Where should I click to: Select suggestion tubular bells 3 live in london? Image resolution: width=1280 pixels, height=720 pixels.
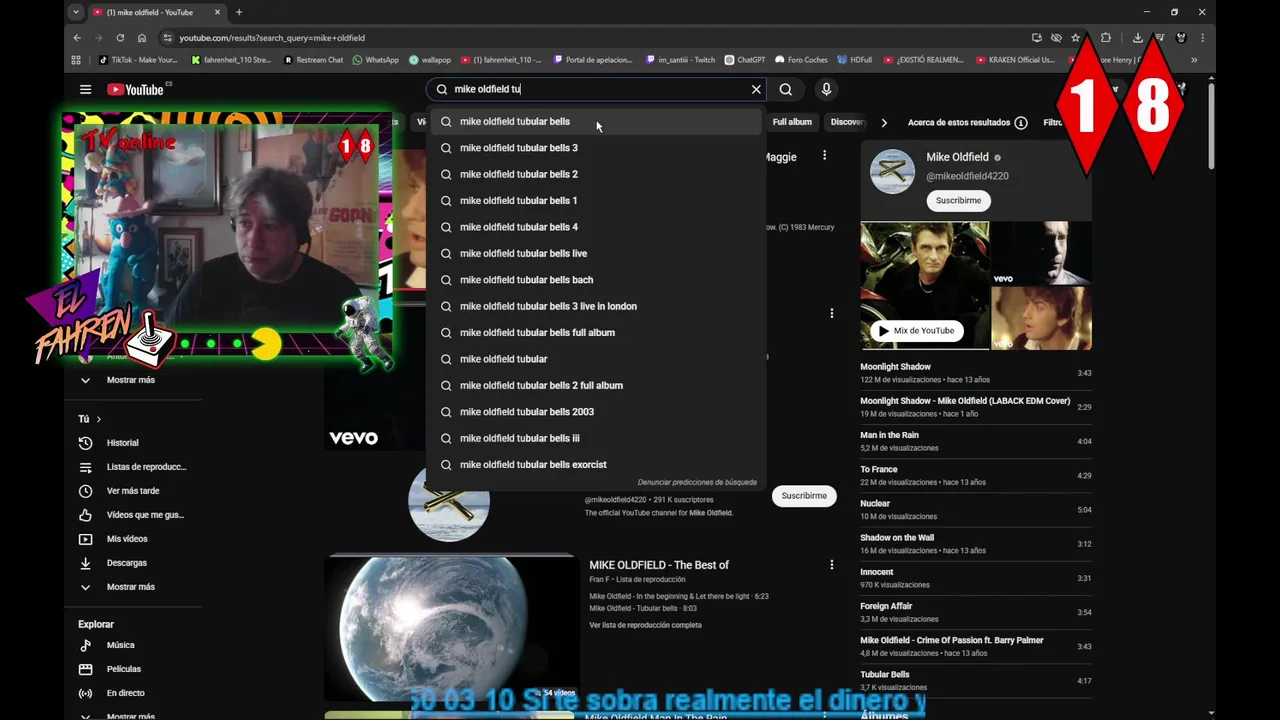coord(596,306)
